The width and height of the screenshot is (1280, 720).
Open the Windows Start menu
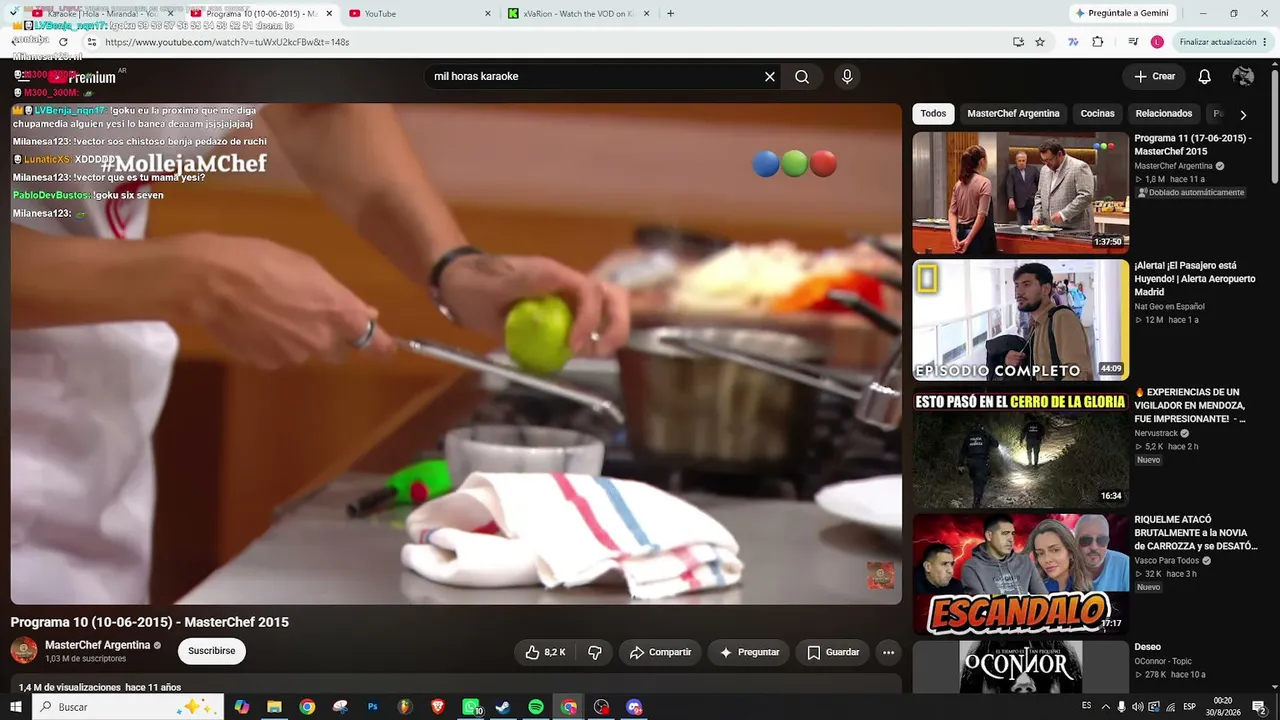click(15, 707)
